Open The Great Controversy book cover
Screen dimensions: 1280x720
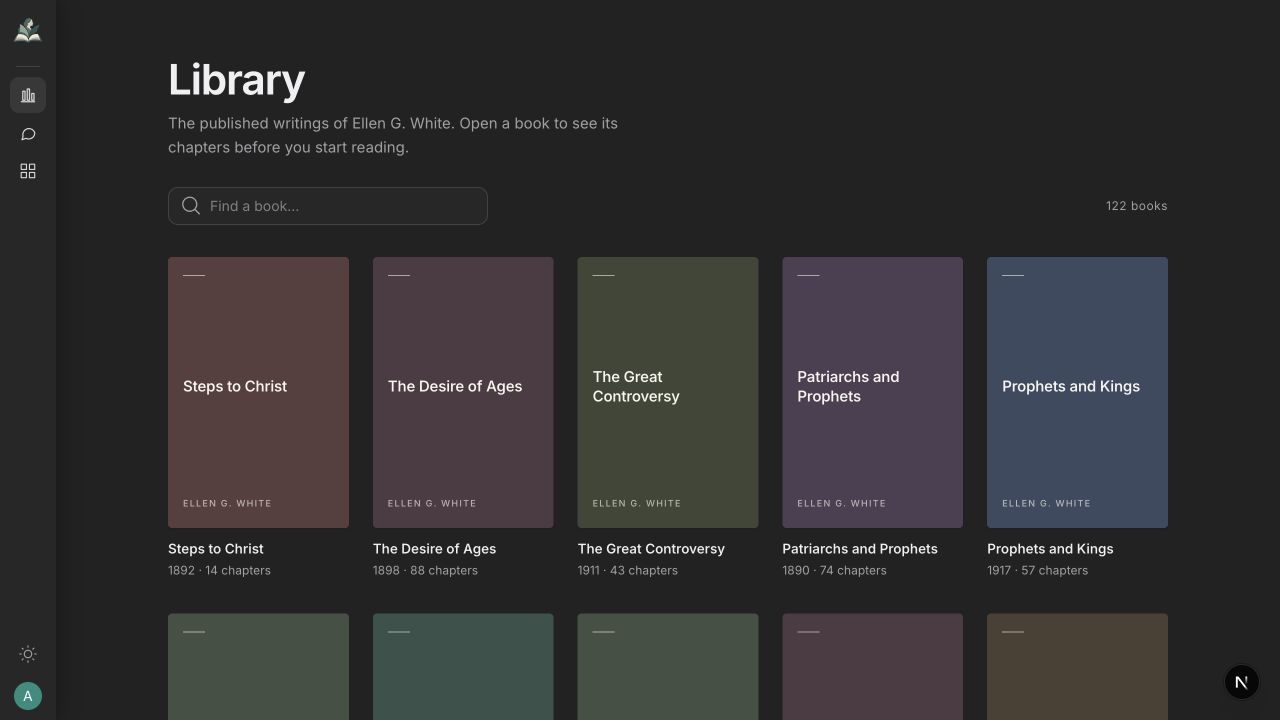pos(668,392)
